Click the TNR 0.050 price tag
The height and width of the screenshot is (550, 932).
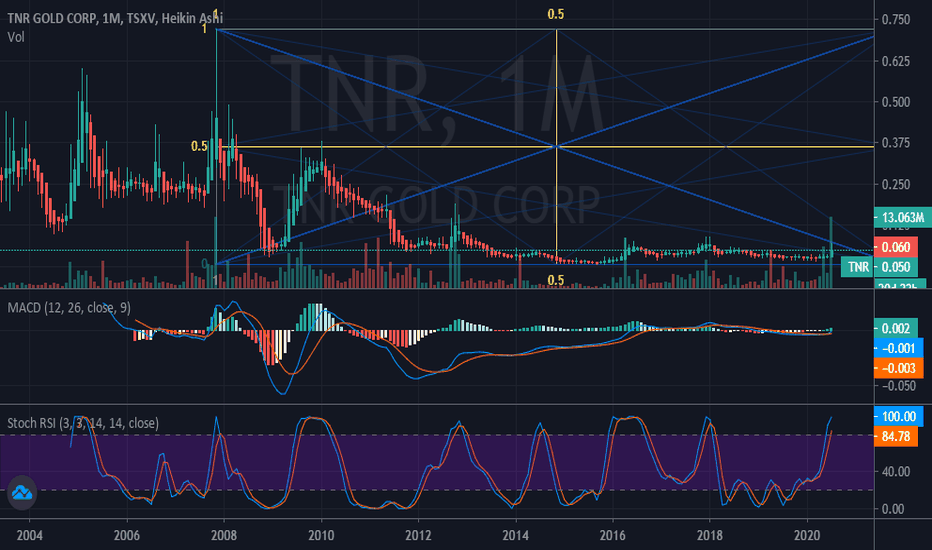click(x=879, y=267)
